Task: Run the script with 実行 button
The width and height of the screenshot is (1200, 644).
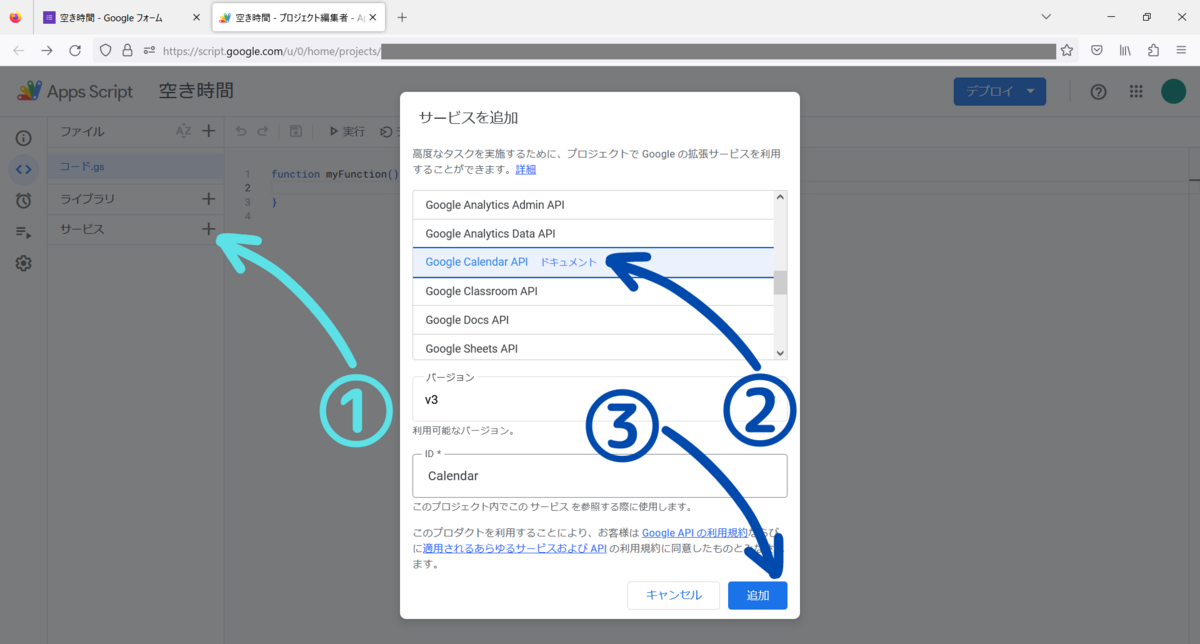Action: 347,131
